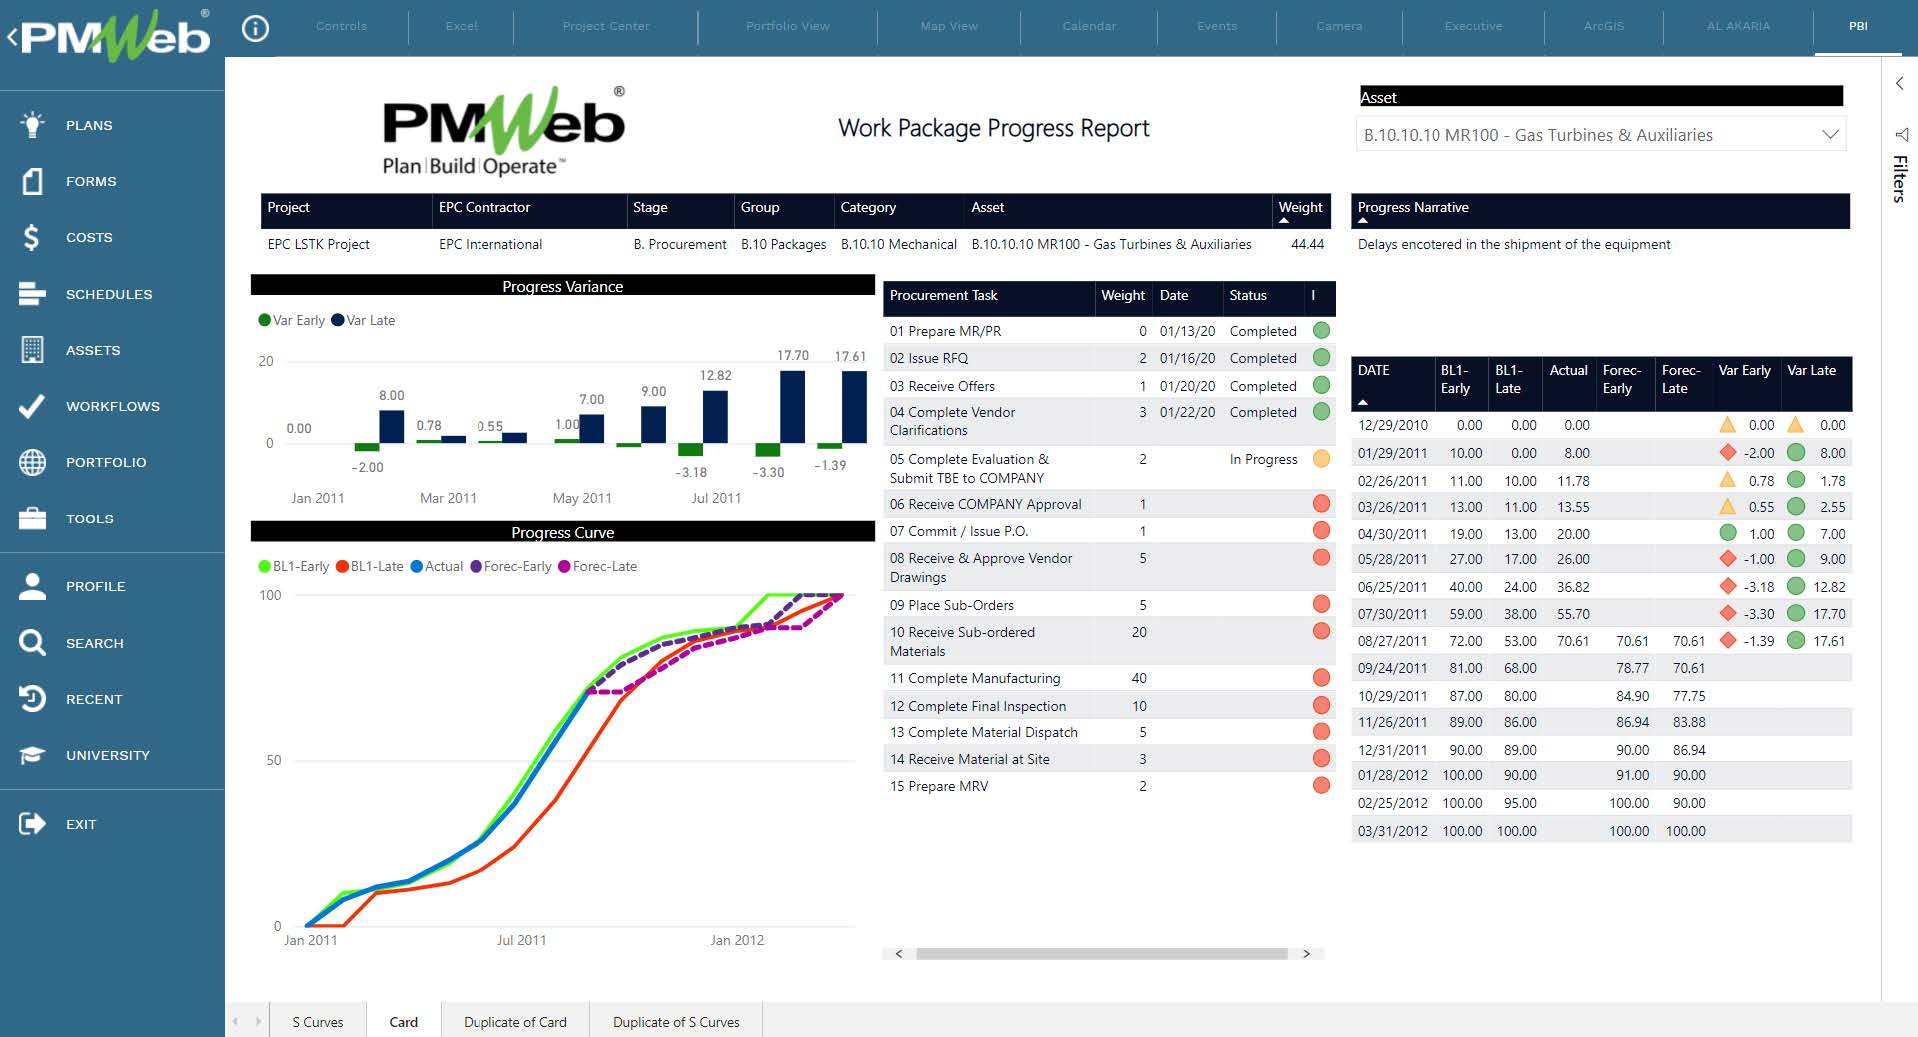Toggle the Forec-Early legend item
Viewport: 1918px width, 1037px height.
tap(511, 566)
